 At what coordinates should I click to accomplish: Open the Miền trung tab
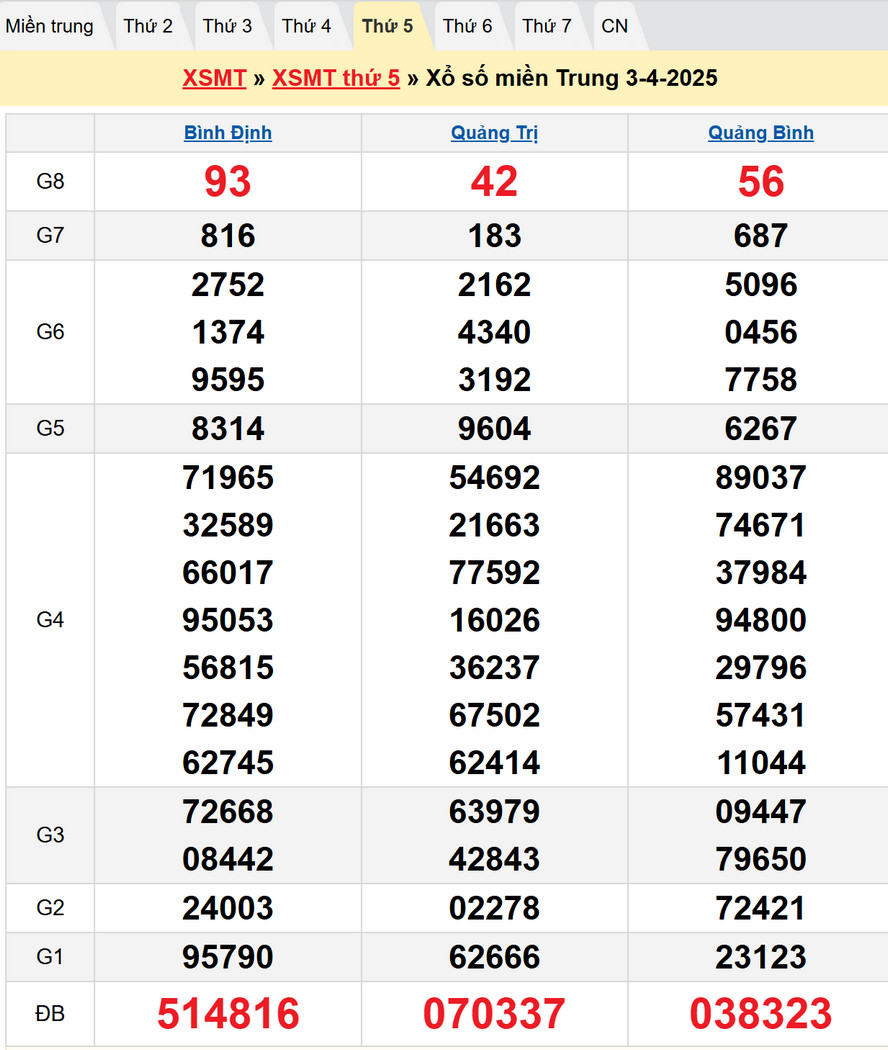[49, 26]
